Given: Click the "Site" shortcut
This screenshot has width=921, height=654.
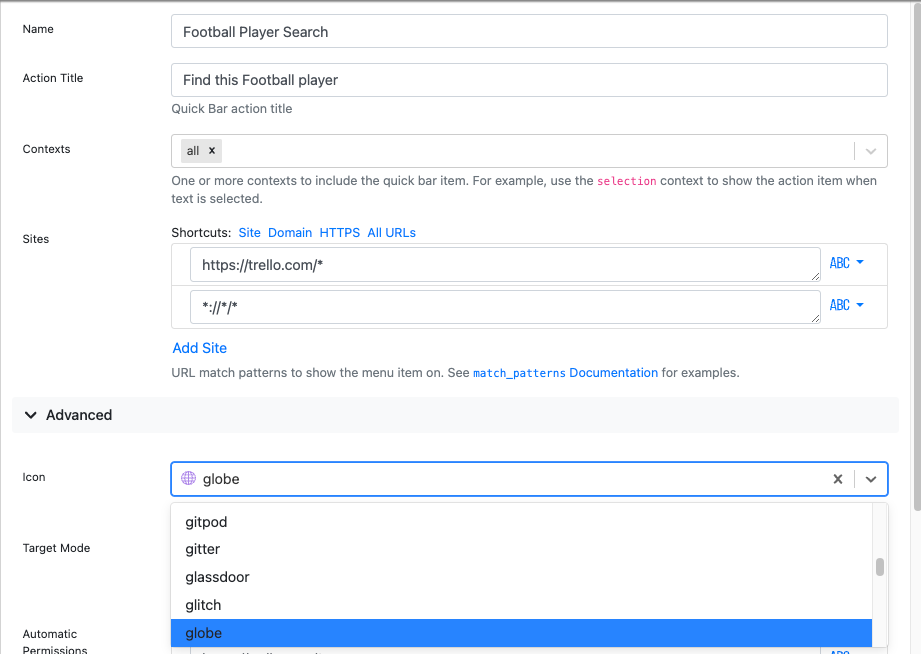Looking at the screenshot, I should [249, 232].
